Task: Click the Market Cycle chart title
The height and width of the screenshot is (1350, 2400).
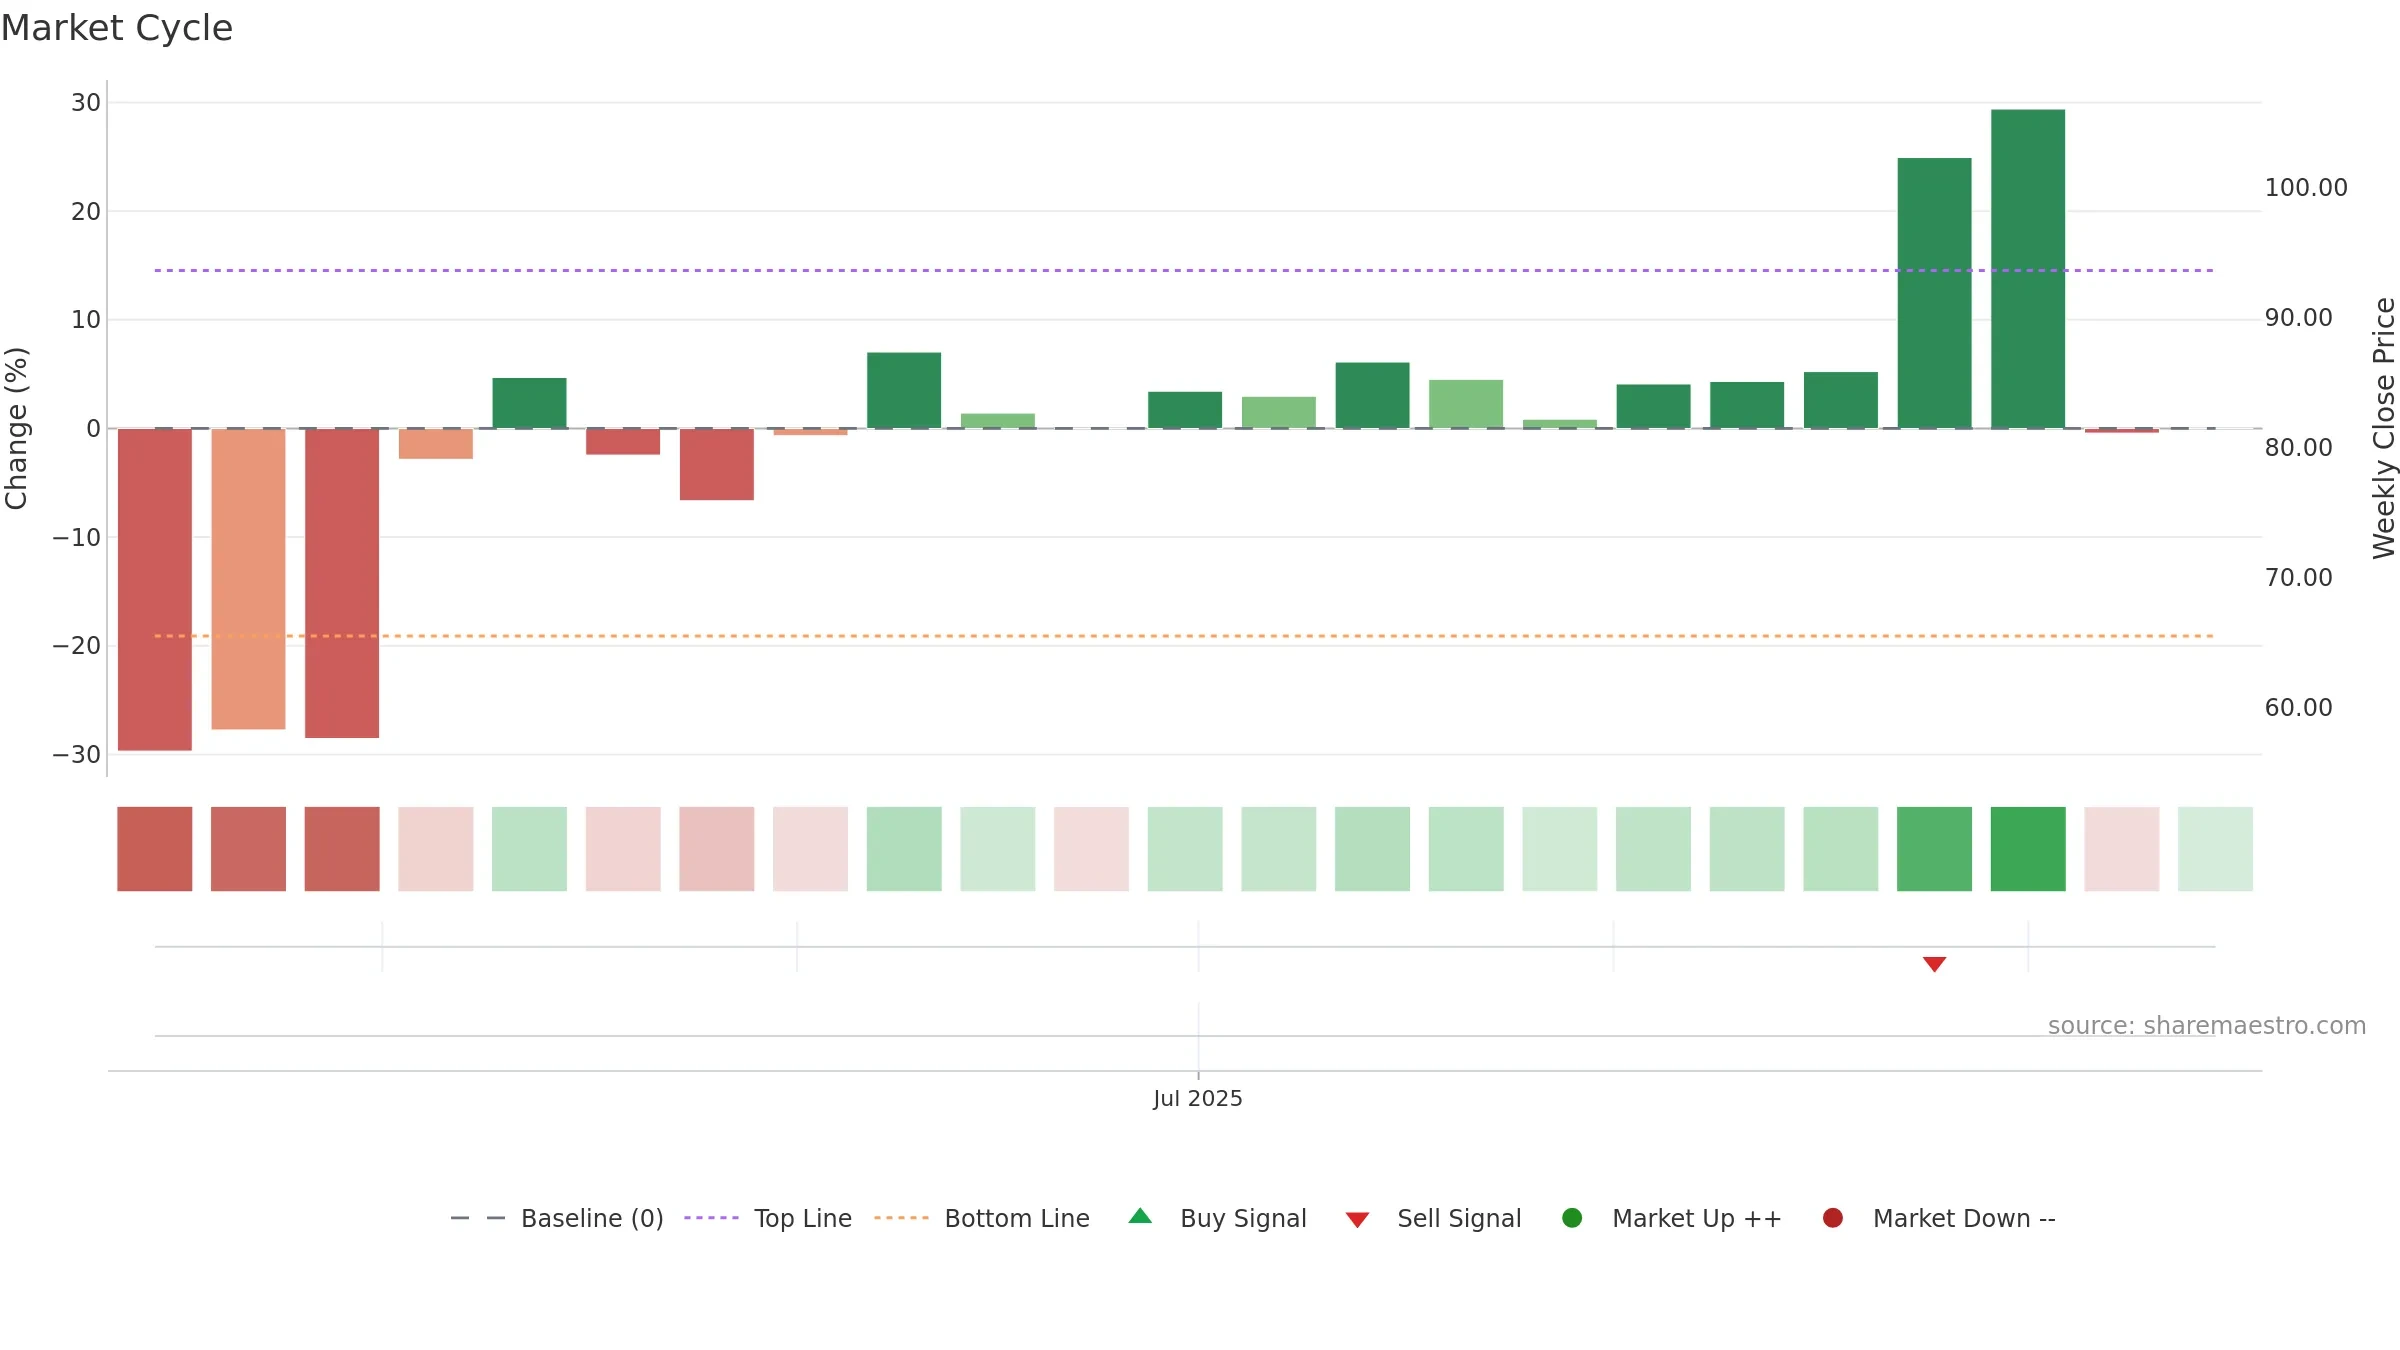Action: [117, 28]
